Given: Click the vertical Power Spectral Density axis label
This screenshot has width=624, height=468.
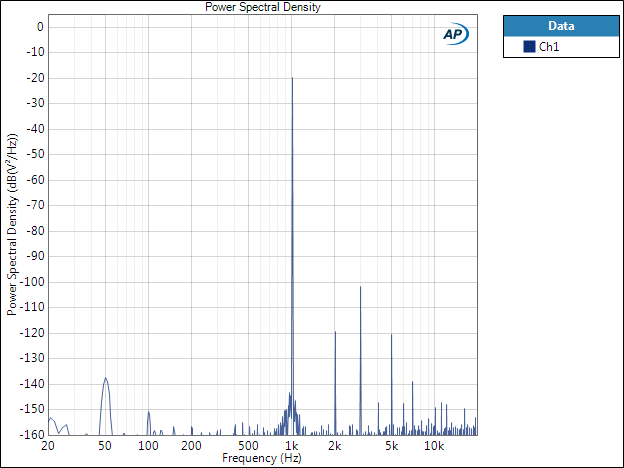Looking at the screenshot, I should click(x=12, y=225).
